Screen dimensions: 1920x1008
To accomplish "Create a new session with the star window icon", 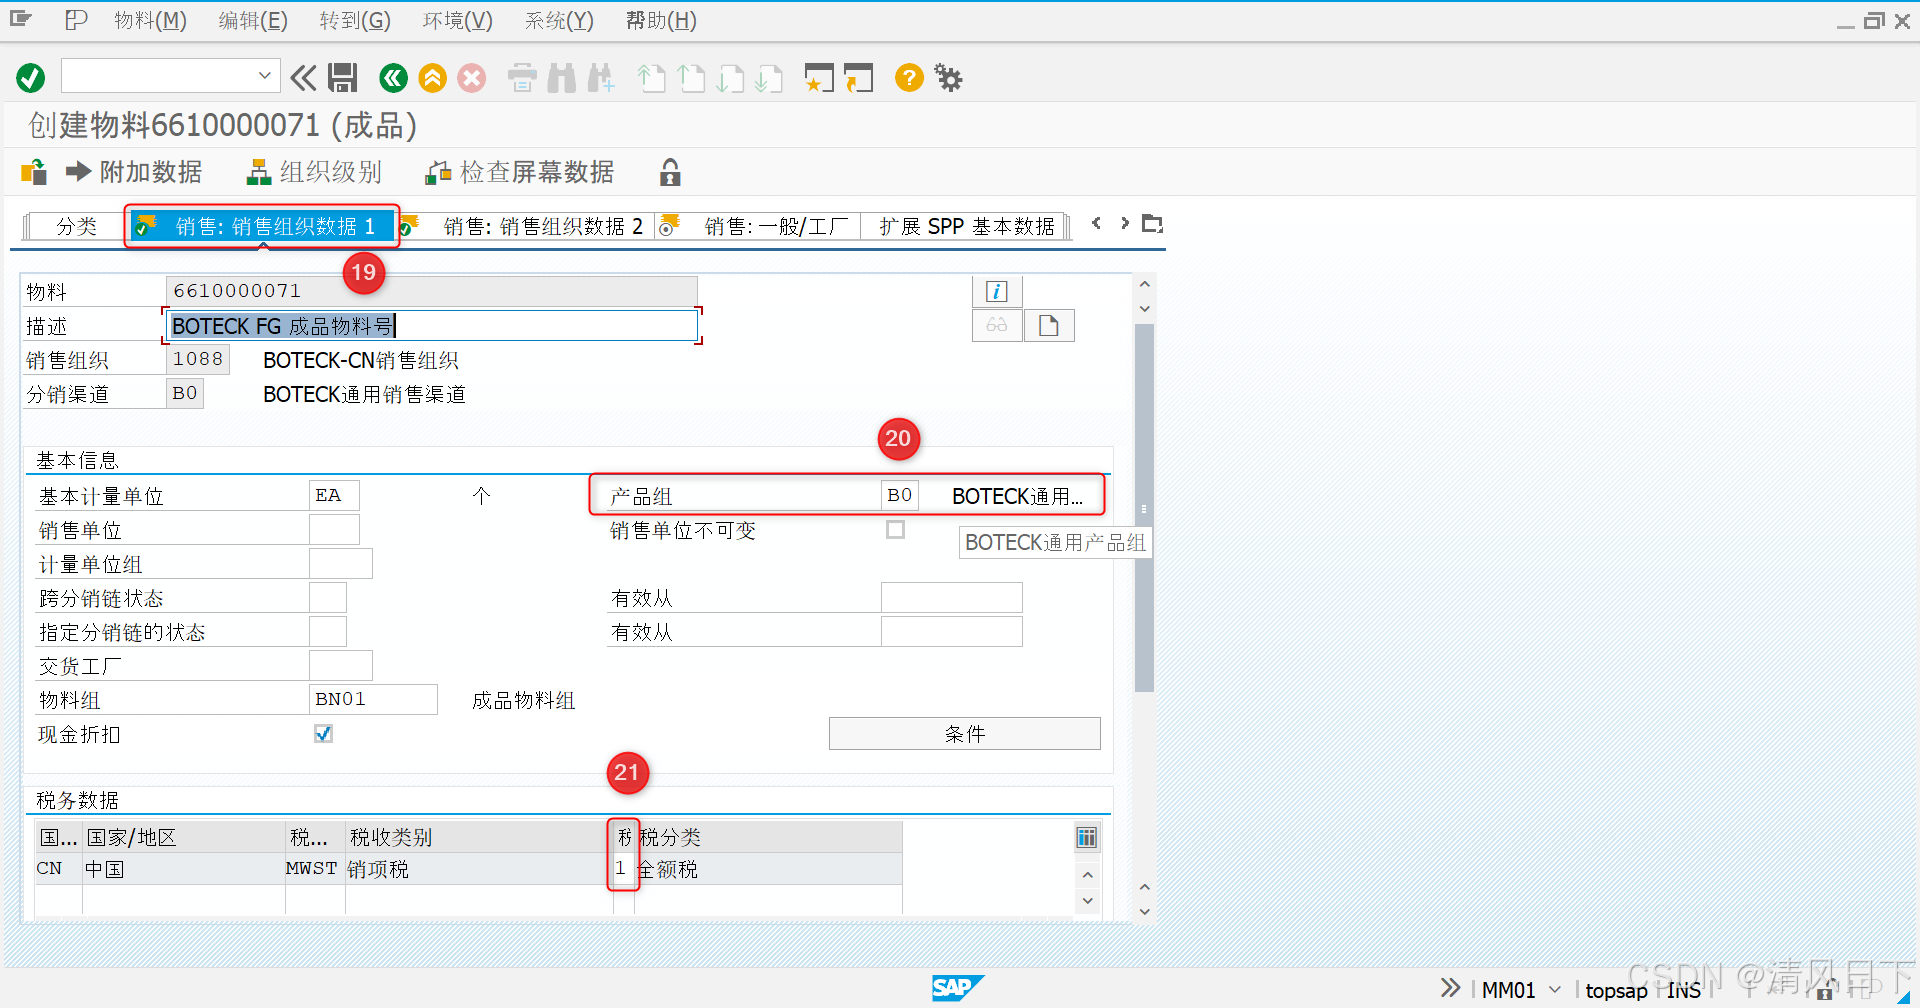I will [x=819, y=77].
